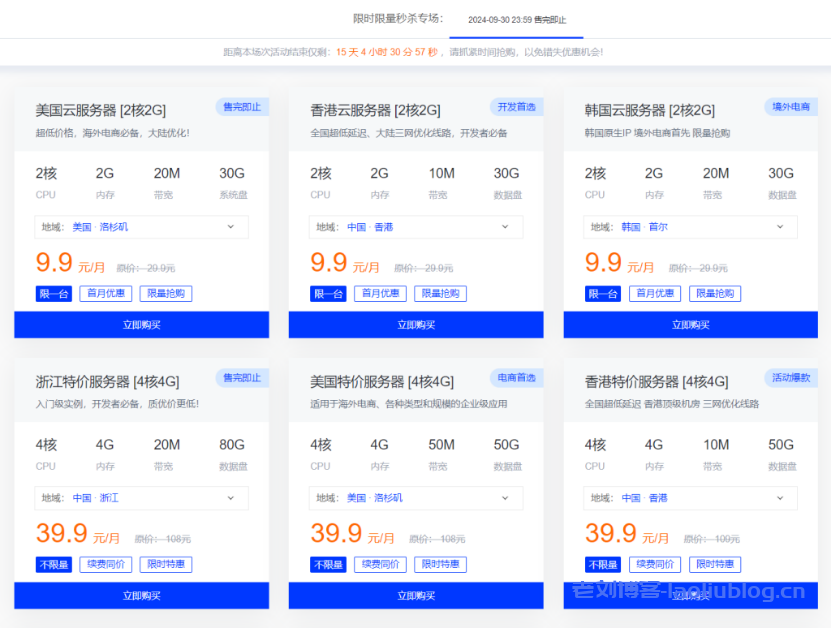
Task: Click the 开发首选 ribbon on 香港云服务器 card
Action: point(516,106)
